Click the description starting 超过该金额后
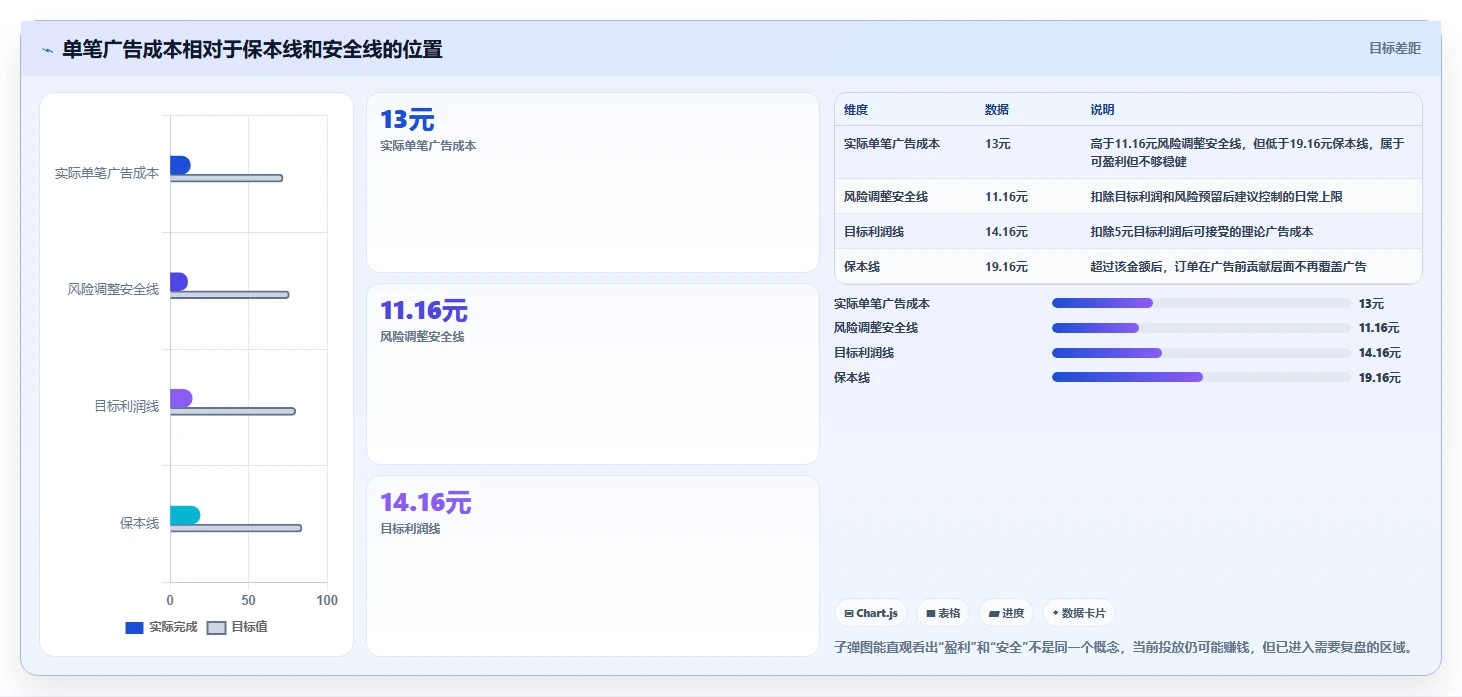Image resolution: width=1462 pixels, height=697 pixels. [x=1228, y=267]
